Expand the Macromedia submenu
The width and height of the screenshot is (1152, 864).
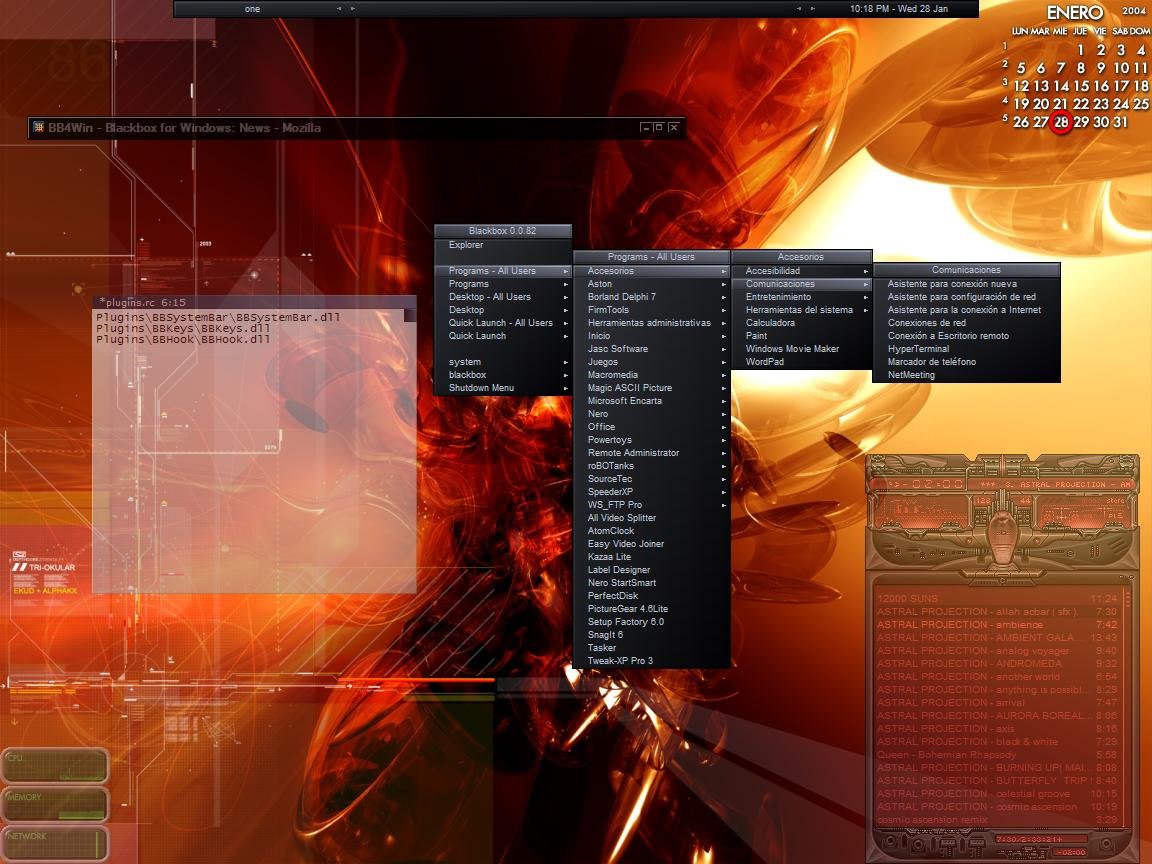pyautogui.click(x=652, y=375)
